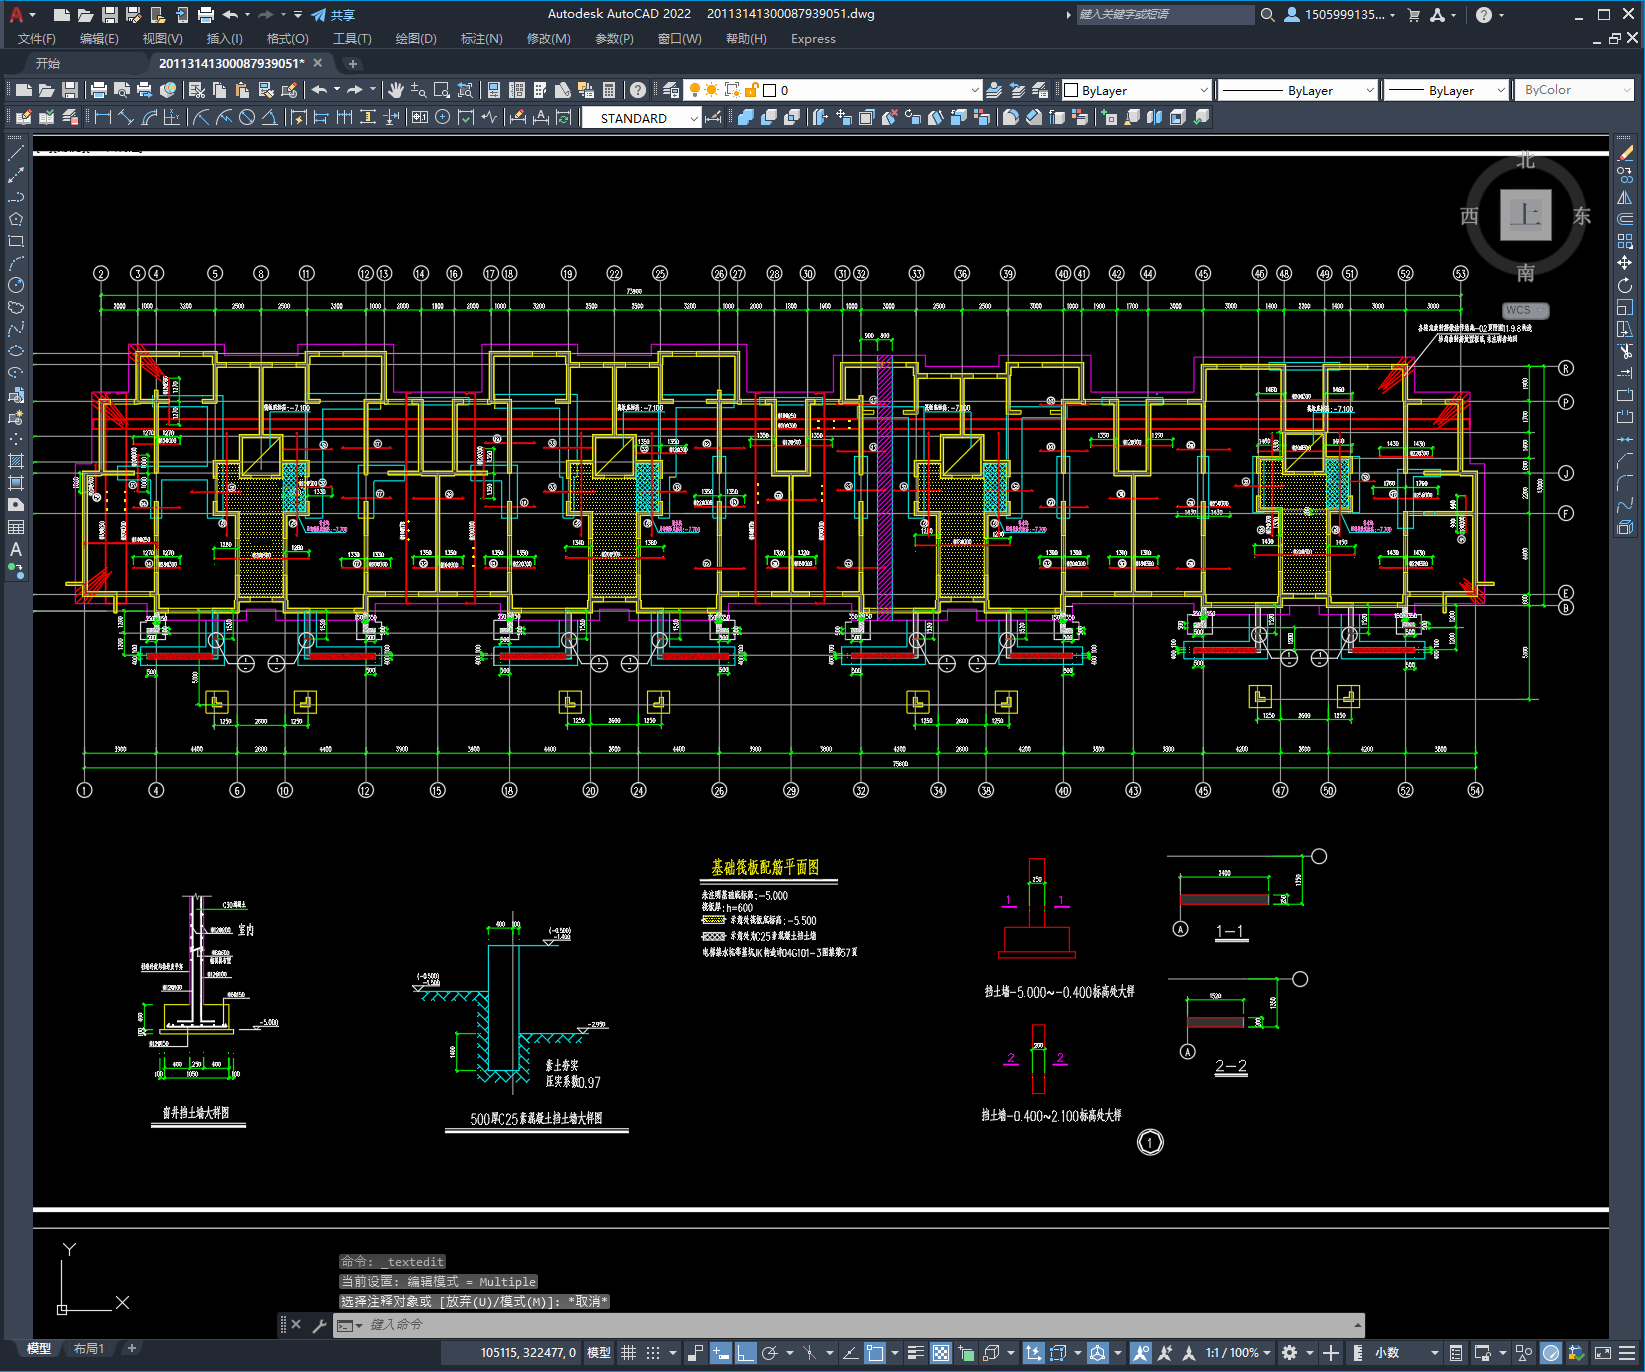The image size is (1645, 1372).
Task: Select the Diameter dimension tool
Action: point(247,117)
